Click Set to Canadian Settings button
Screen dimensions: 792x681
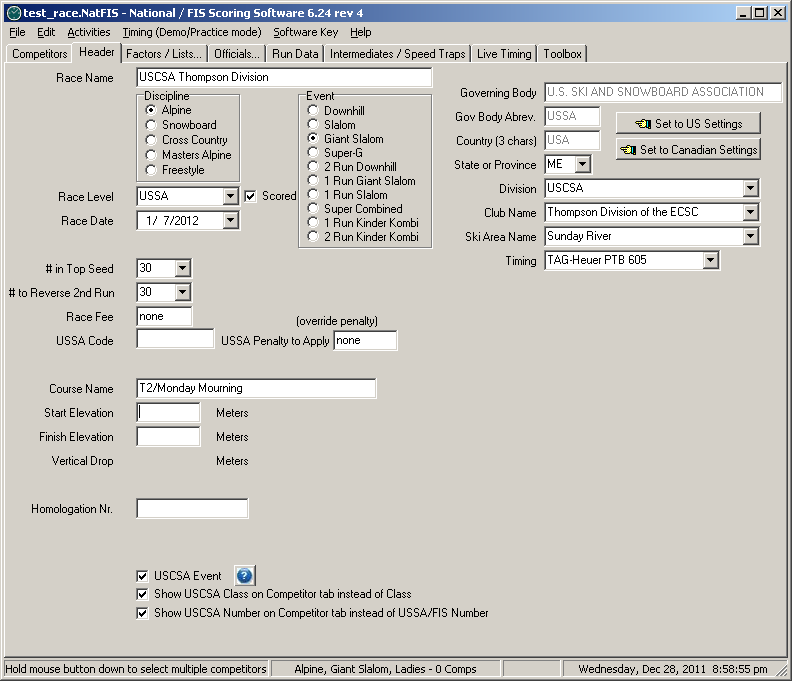pyautogui.click(x=688, y=150)
